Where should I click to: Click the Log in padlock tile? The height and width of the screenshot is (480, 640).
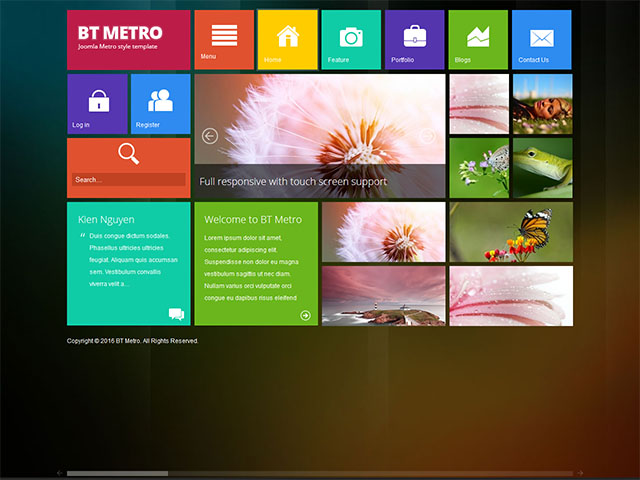97,104
